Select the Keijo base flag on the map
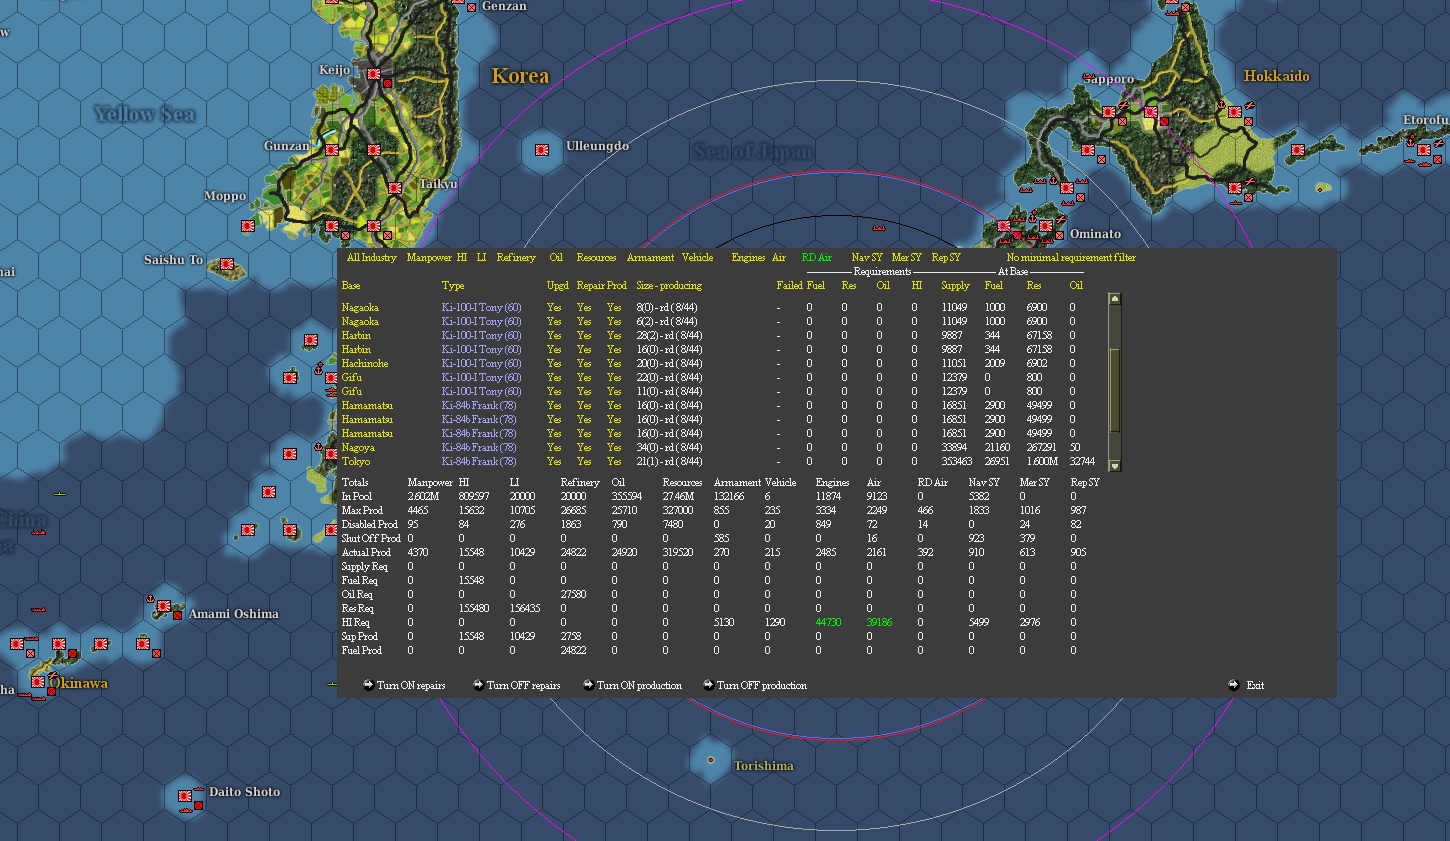The image size is (1450, 841). tap(374, 74)
